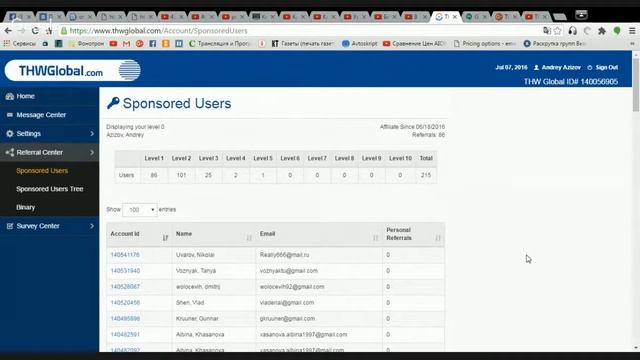Click name Shen, Vlad
The width and height of the screenshot is (640, 360).
point(190,302)
